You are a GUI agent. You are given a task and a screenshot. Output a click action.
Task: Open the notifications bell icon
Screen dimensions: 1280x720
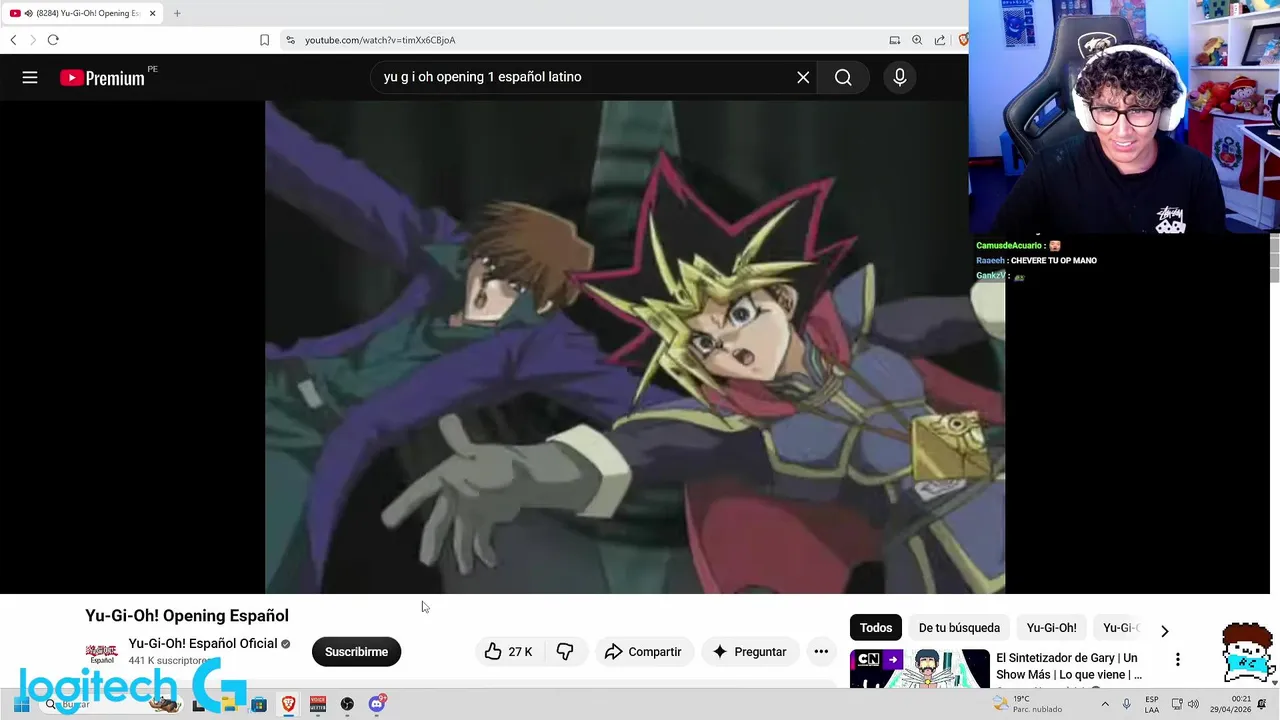pos(1262,704)
